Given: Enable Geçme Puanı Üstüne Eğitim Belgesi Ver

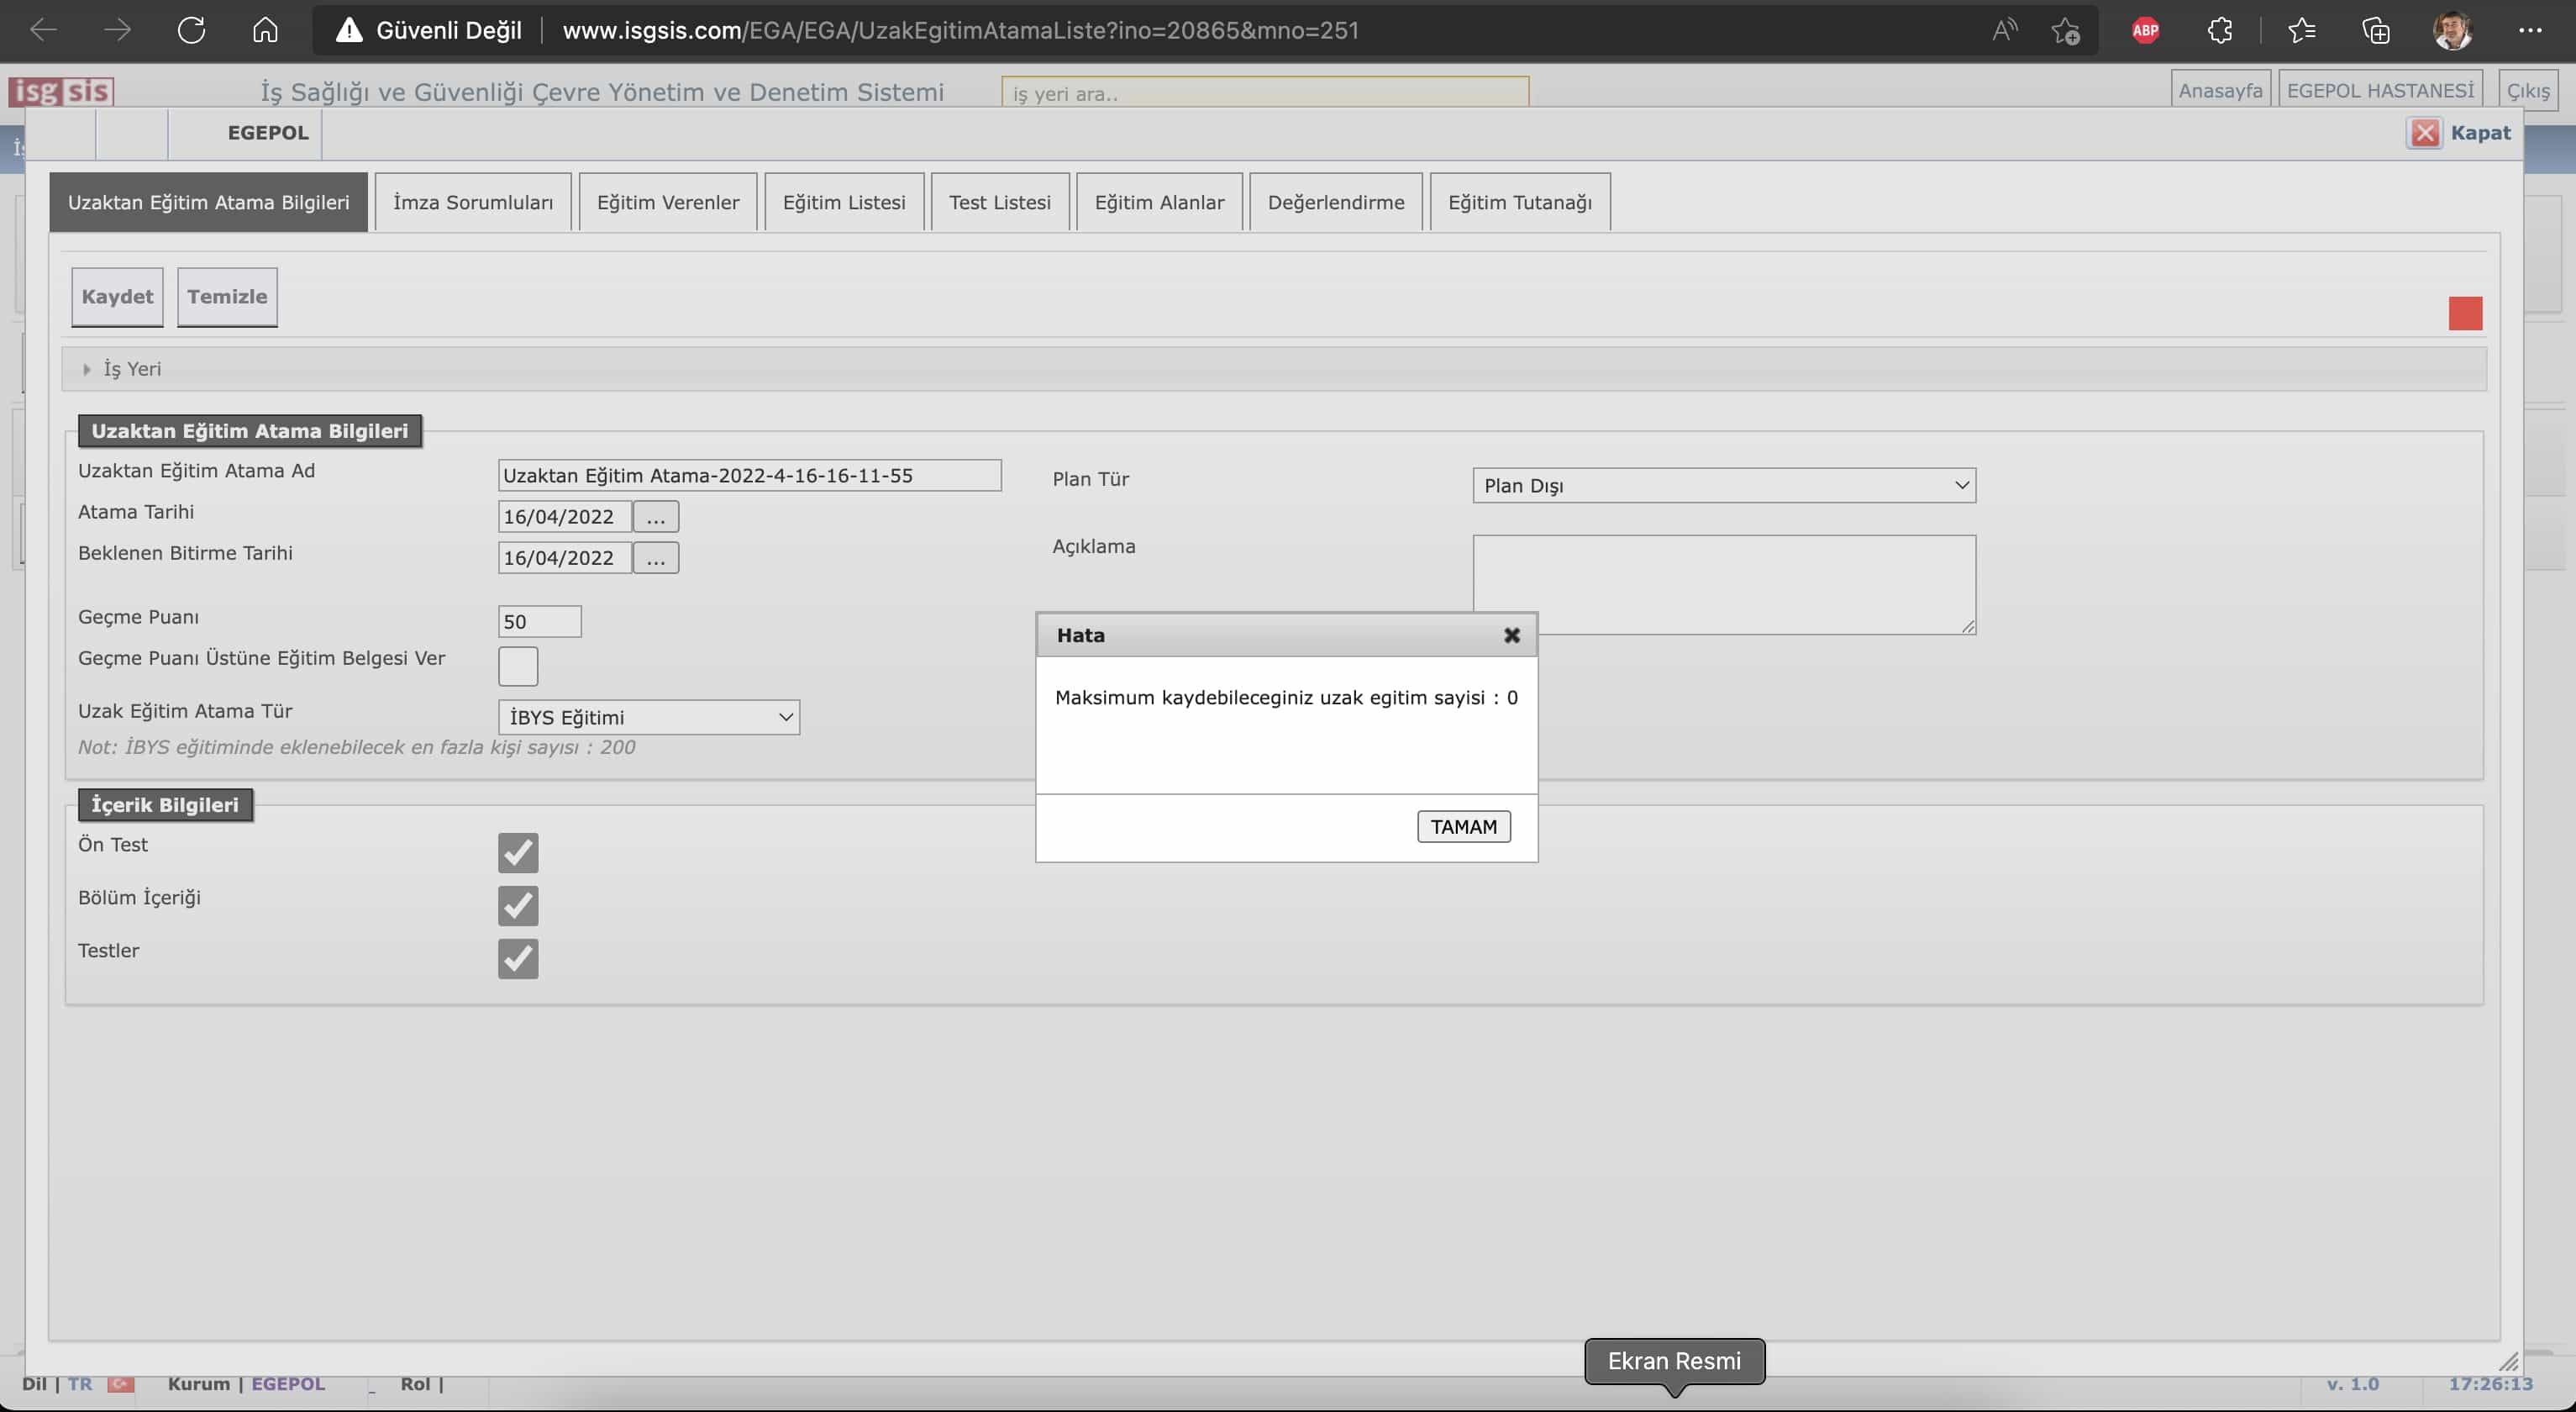Looking at the screenshot, I should tap(518, 666).
